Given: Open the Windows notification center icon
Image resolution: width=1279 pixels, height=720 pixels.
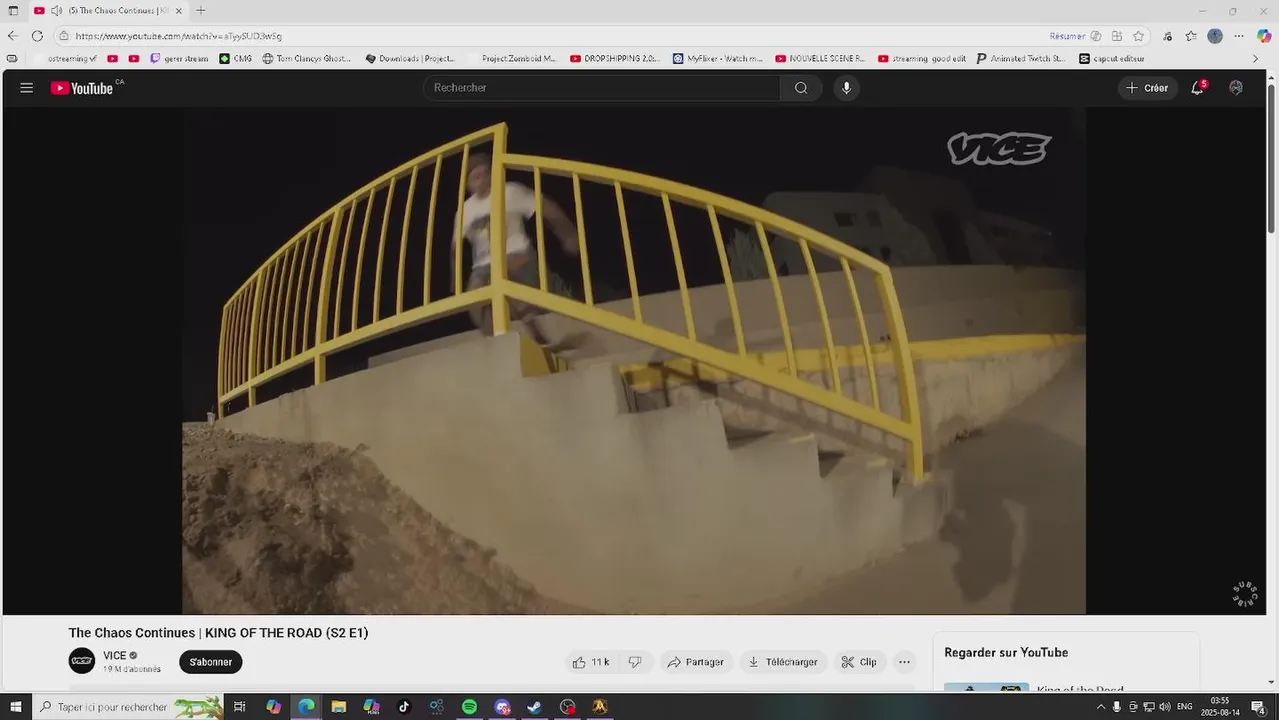Looking at the screenshot, I should pyautogui.click(x=1258, y=707).
